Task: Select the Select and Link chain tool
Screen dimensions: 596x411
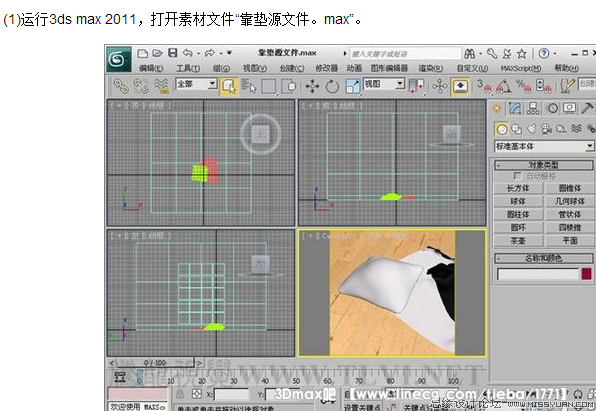Action: (121, 86)
